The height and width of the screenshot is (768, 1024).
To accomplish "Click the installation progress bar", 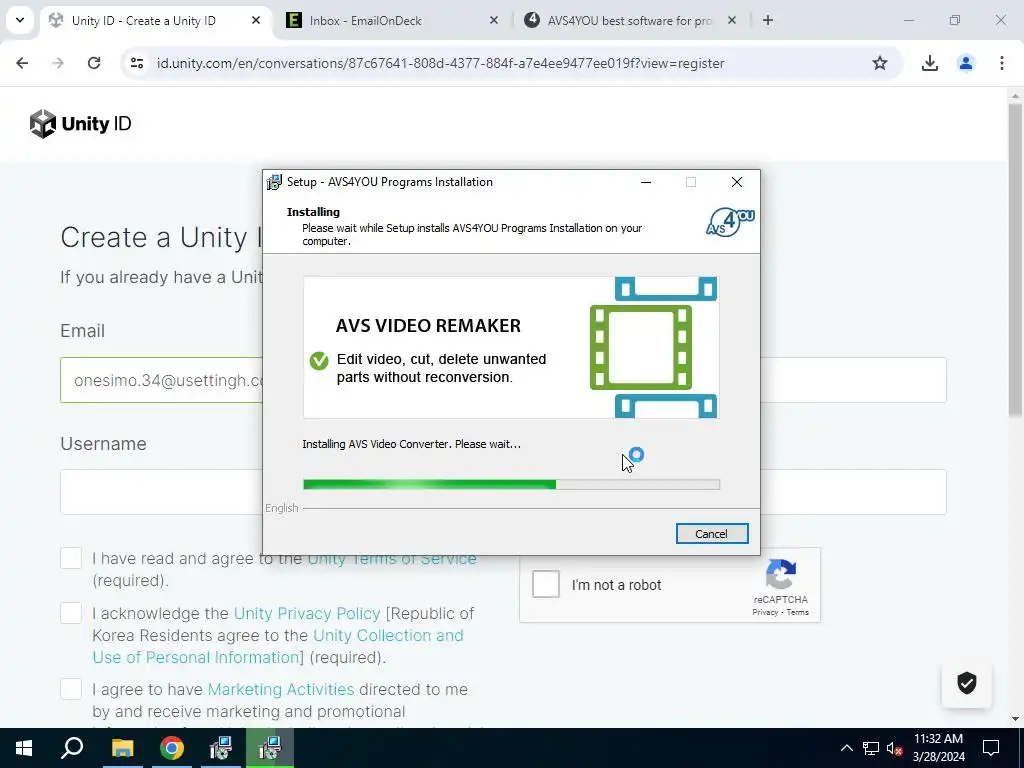I will tap(511, 485).
